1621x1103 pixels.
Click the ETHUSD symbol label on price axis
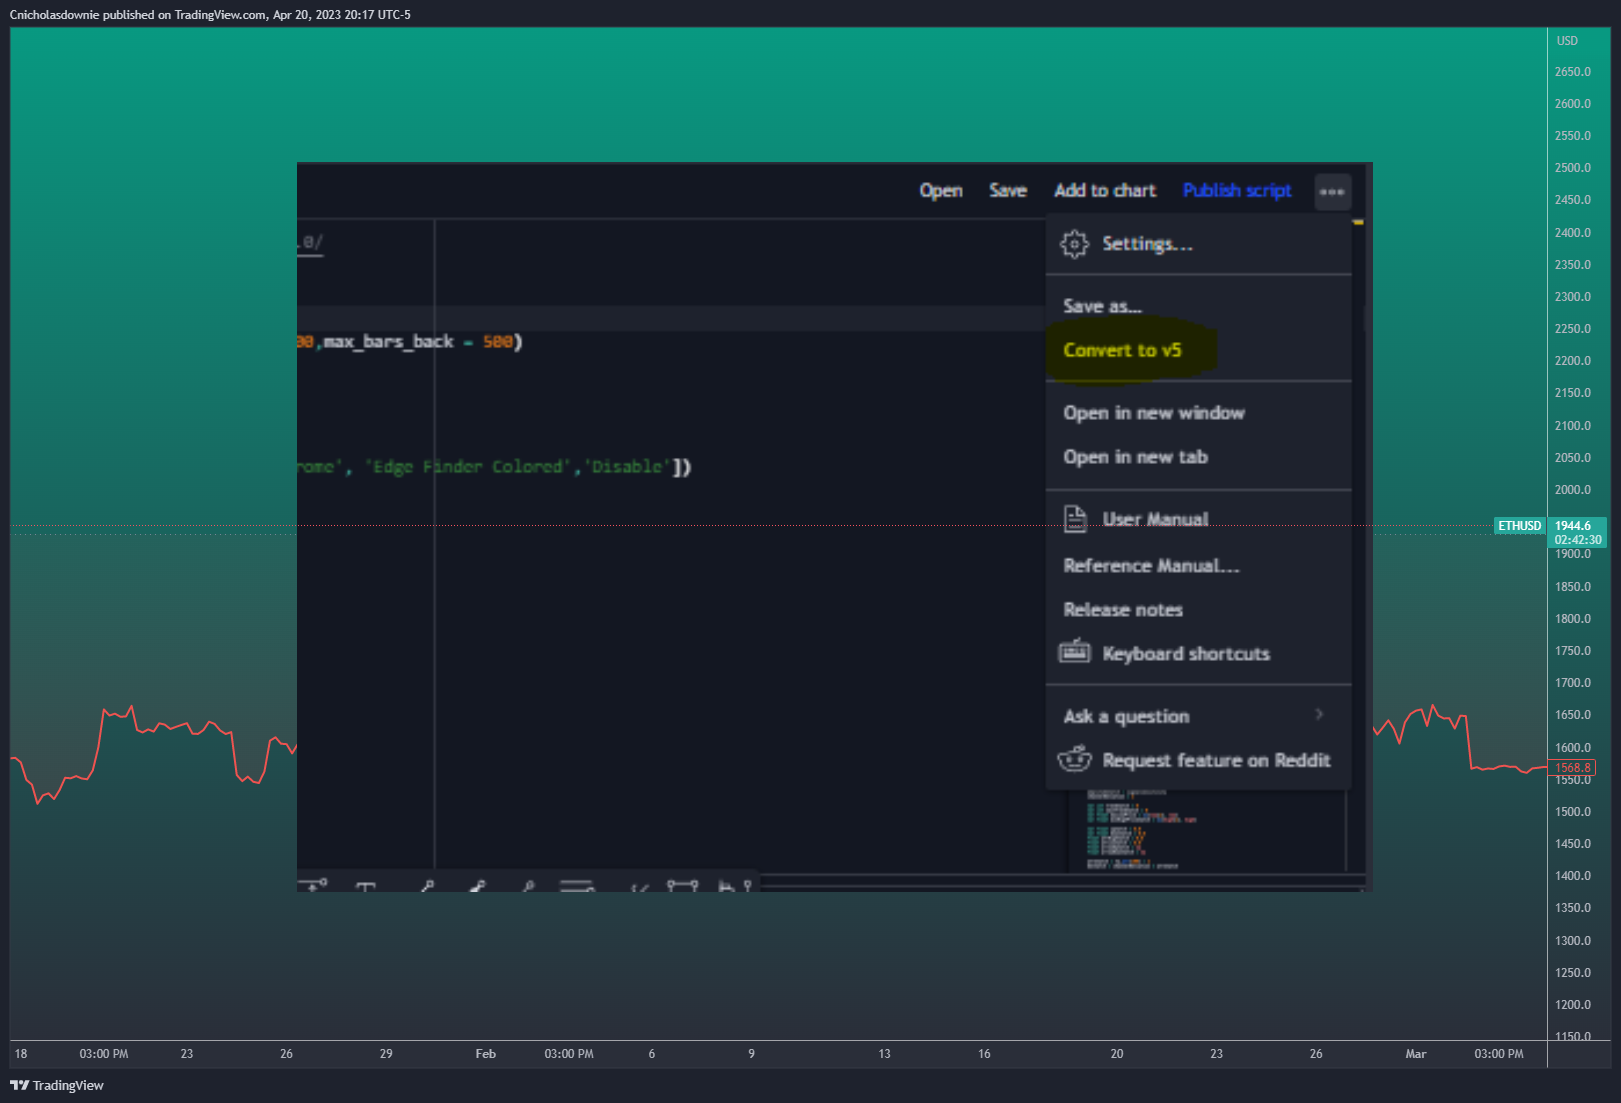[x=1519, y=525]
